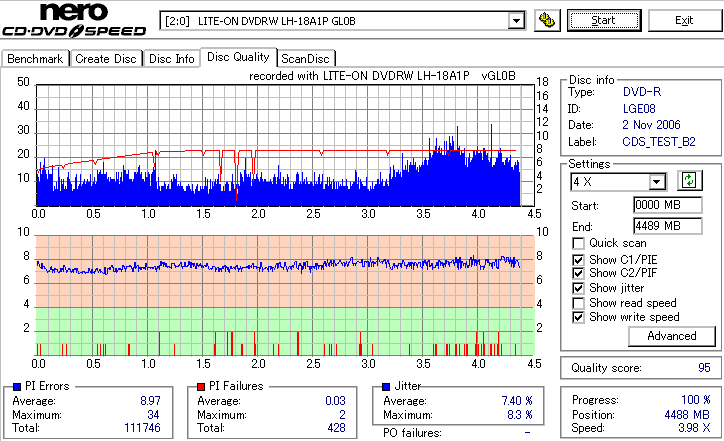The height and width of the screenshot is (441, 724).
Task: Disable Show write speed checkbox
Action: 578,317
